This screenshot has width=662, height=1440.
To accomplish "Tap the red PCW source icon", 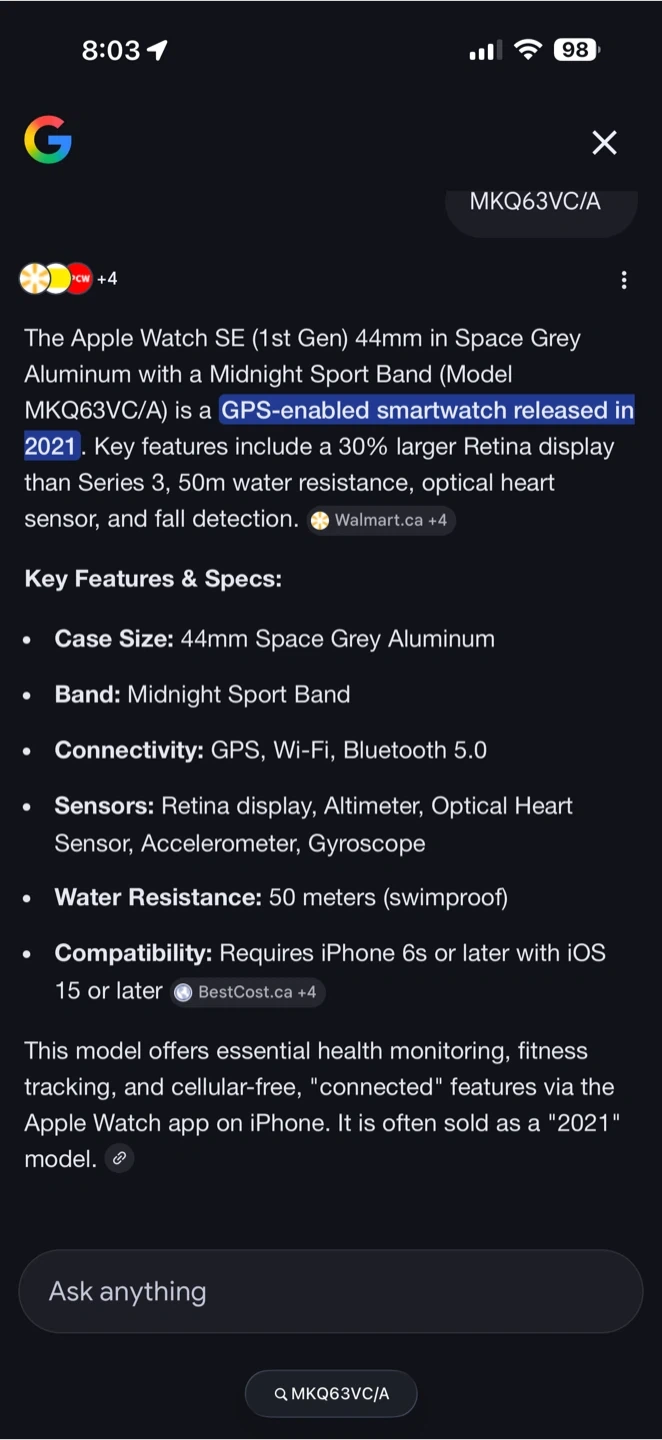I will pyautogui.click(x=80, y=279).
